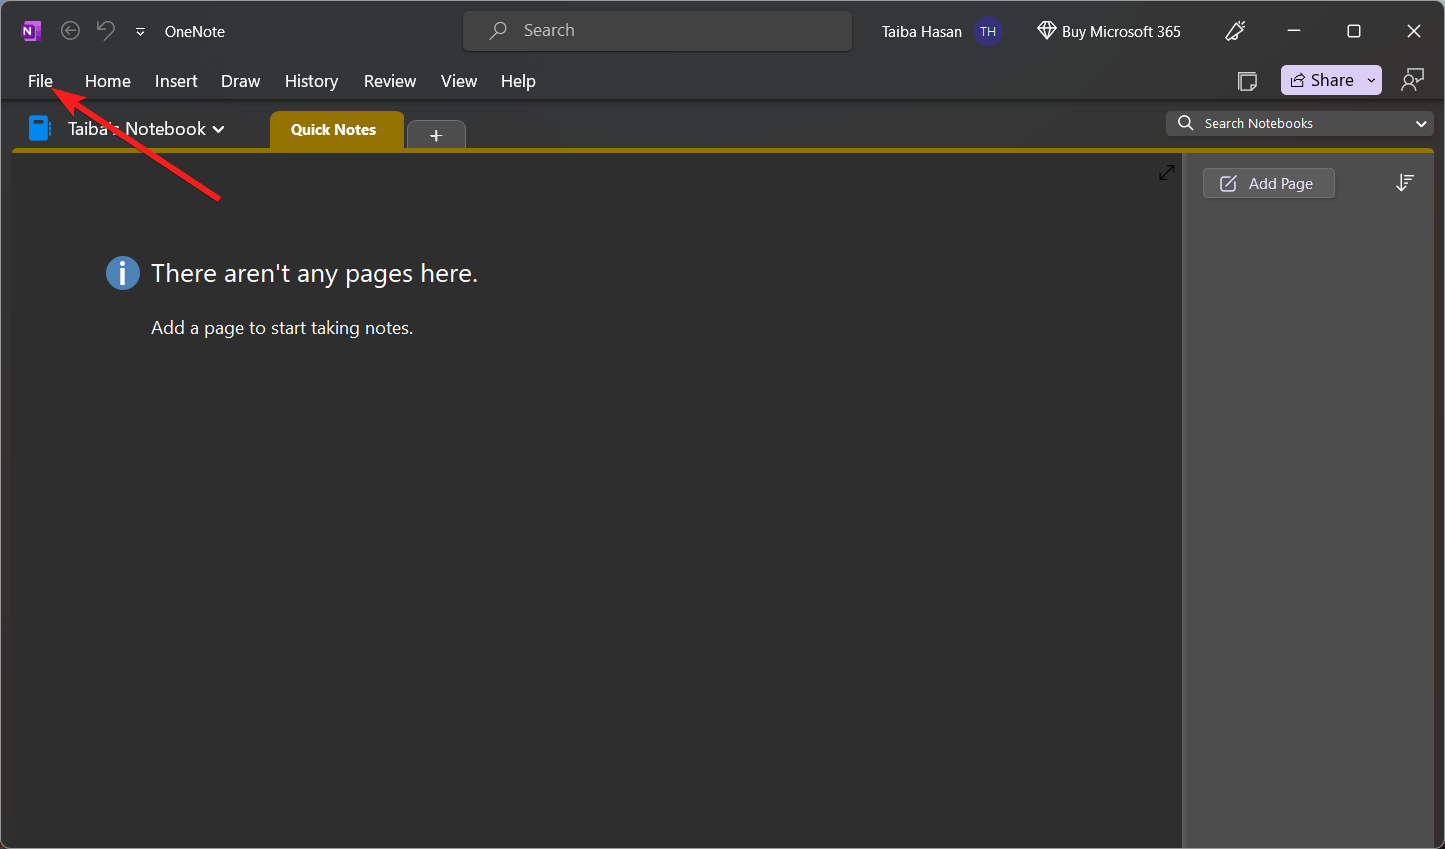Switch to the Review tab

390,81
